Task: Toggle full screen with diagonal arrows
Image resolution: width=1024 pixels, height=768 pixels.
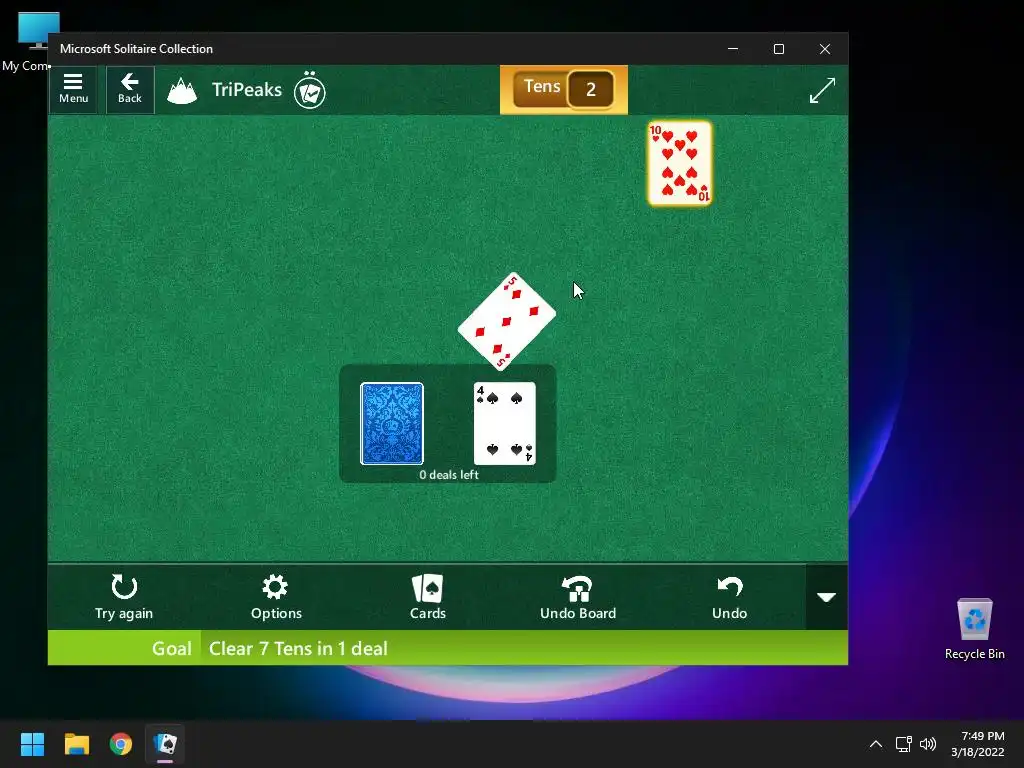Action: tap(822, 90)
